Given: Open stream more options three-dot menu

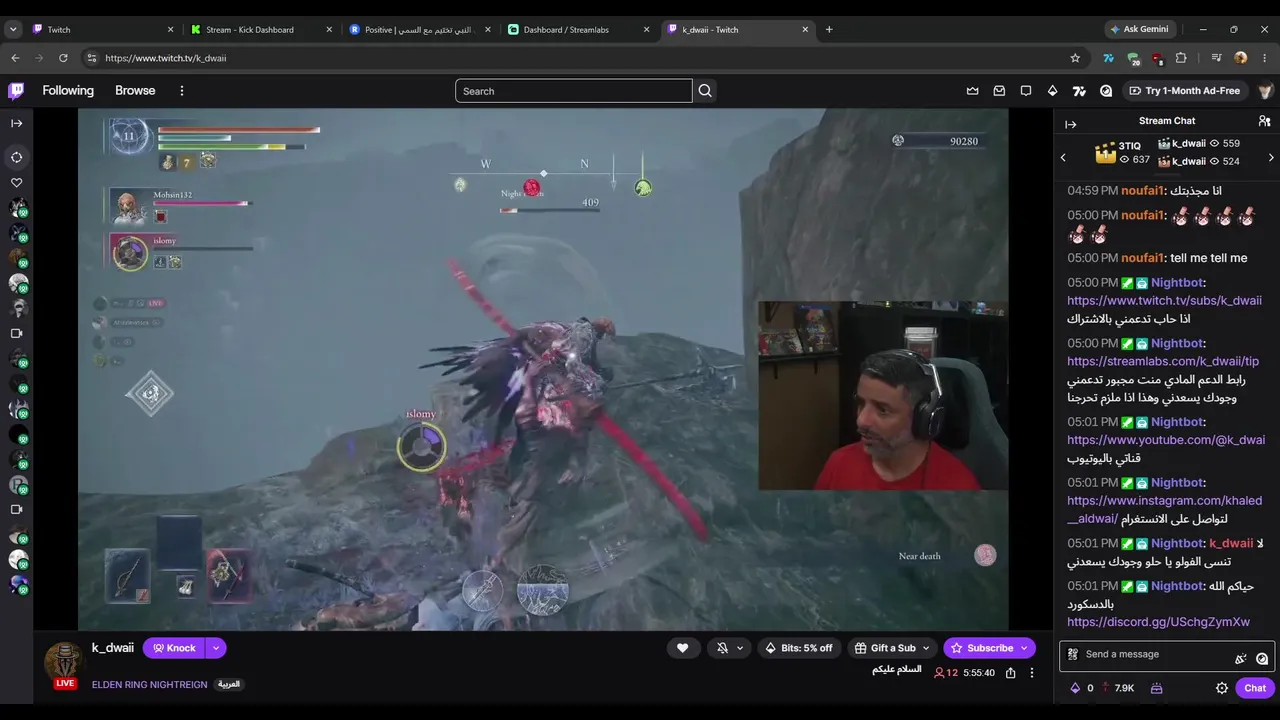Looking at the screenshot, I should click(x=1032, y=673).
